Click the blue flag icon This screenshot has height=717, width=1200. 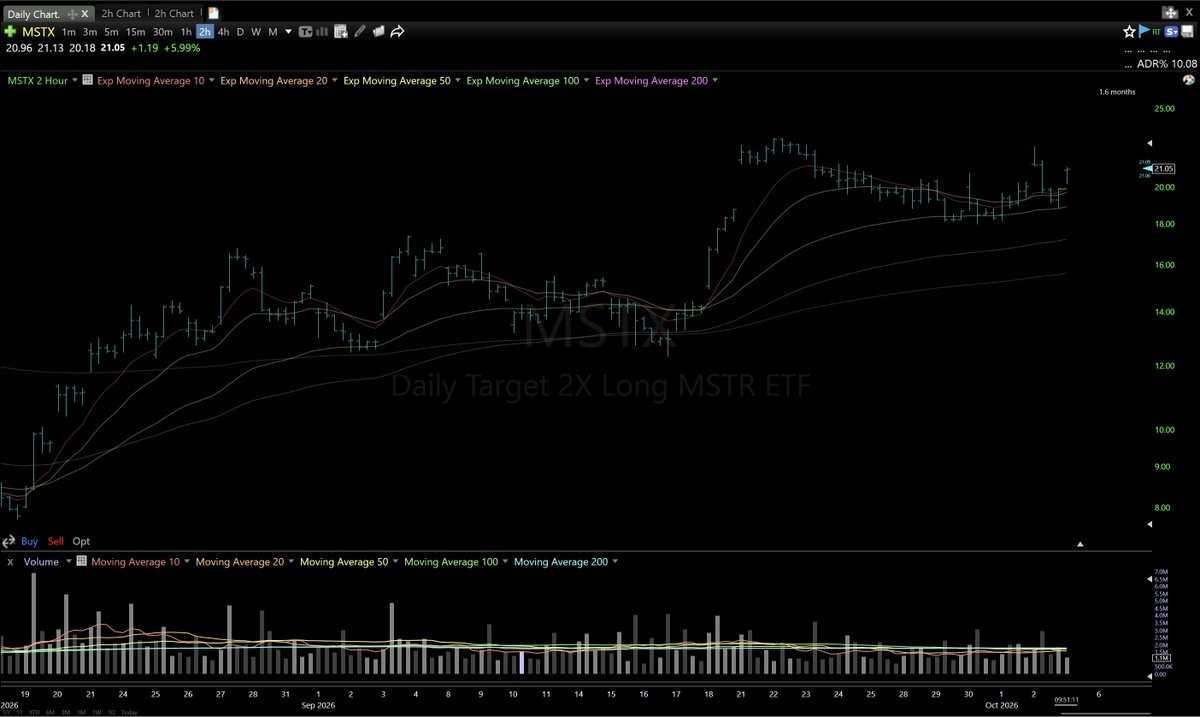pyautogui.click(x=1143, y=32)
